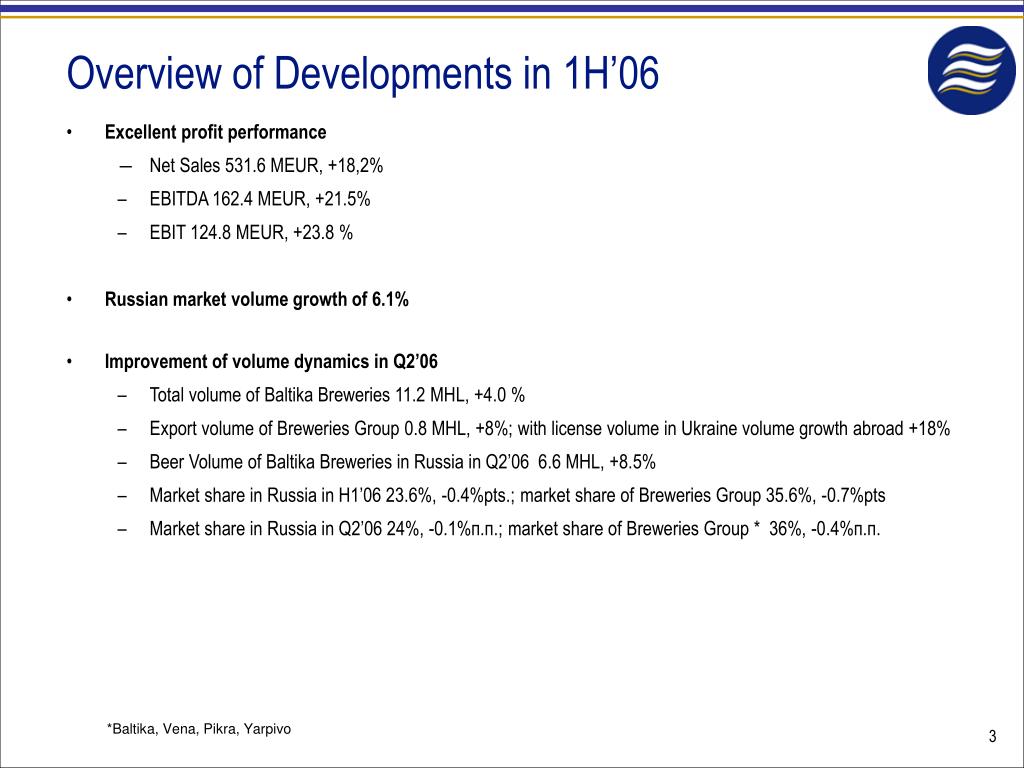Select 'Market share in Russia in H1'06' line
The width and height of the screenshot is (1024, 768).
pos(517,496)
